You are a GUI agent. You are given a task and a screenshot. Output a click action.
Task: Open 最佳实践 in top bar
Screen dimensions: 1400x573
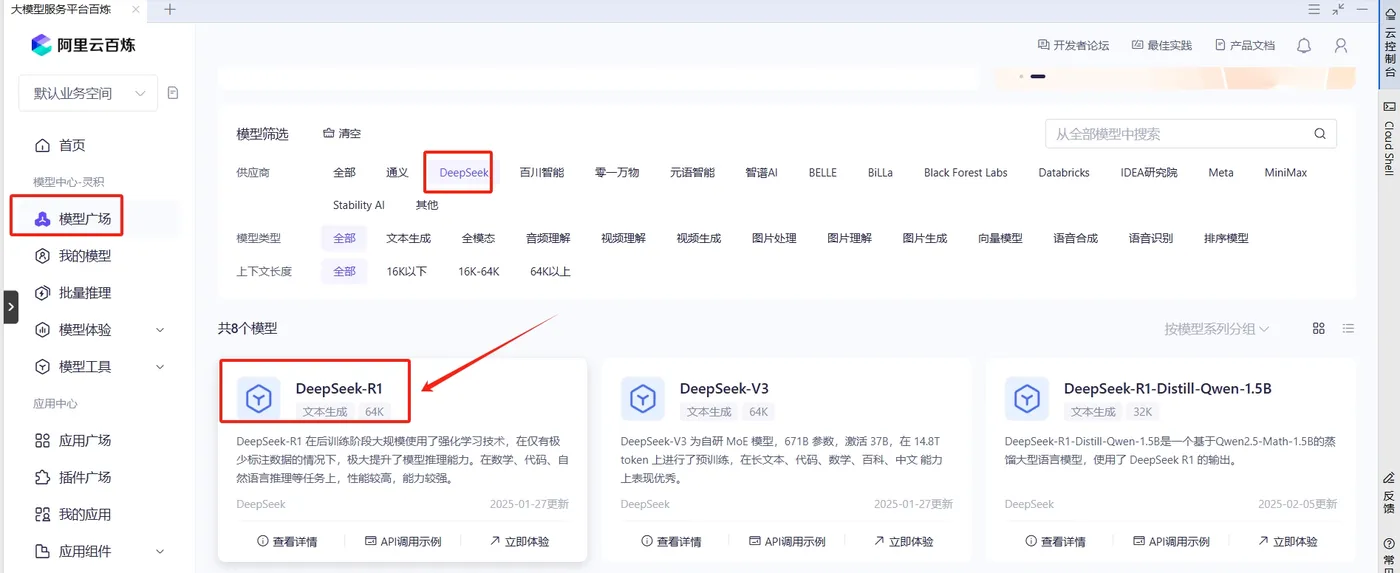point(1162,45)
